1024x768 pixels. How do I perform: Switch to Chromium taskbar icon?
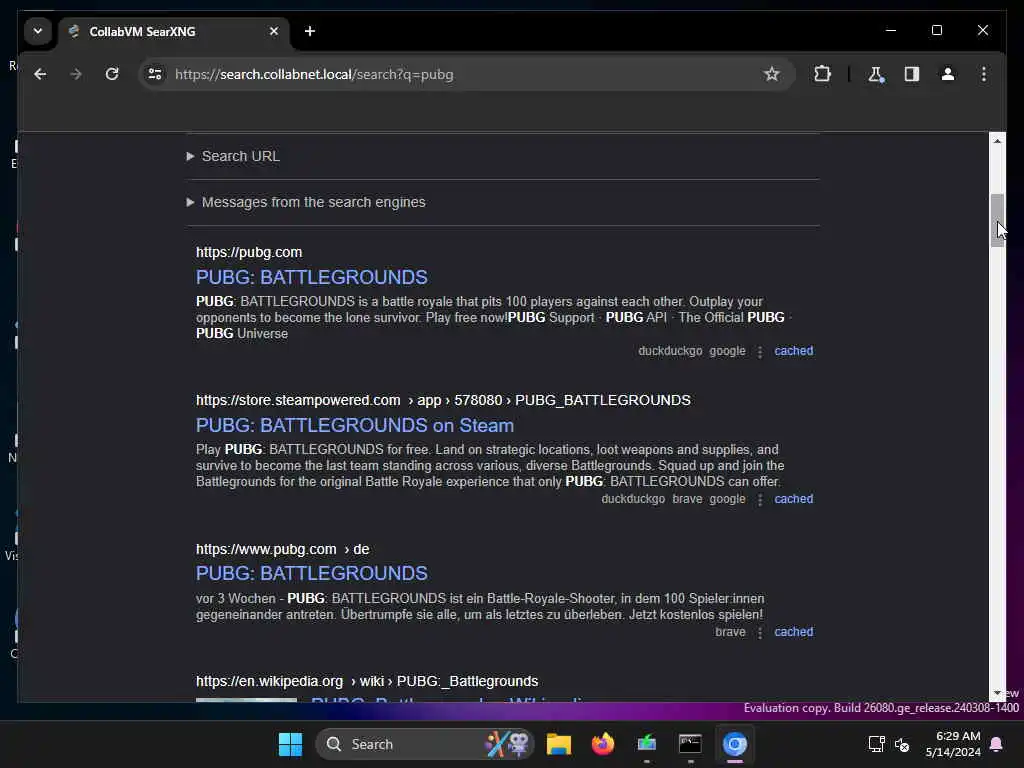tap(735, 744)
